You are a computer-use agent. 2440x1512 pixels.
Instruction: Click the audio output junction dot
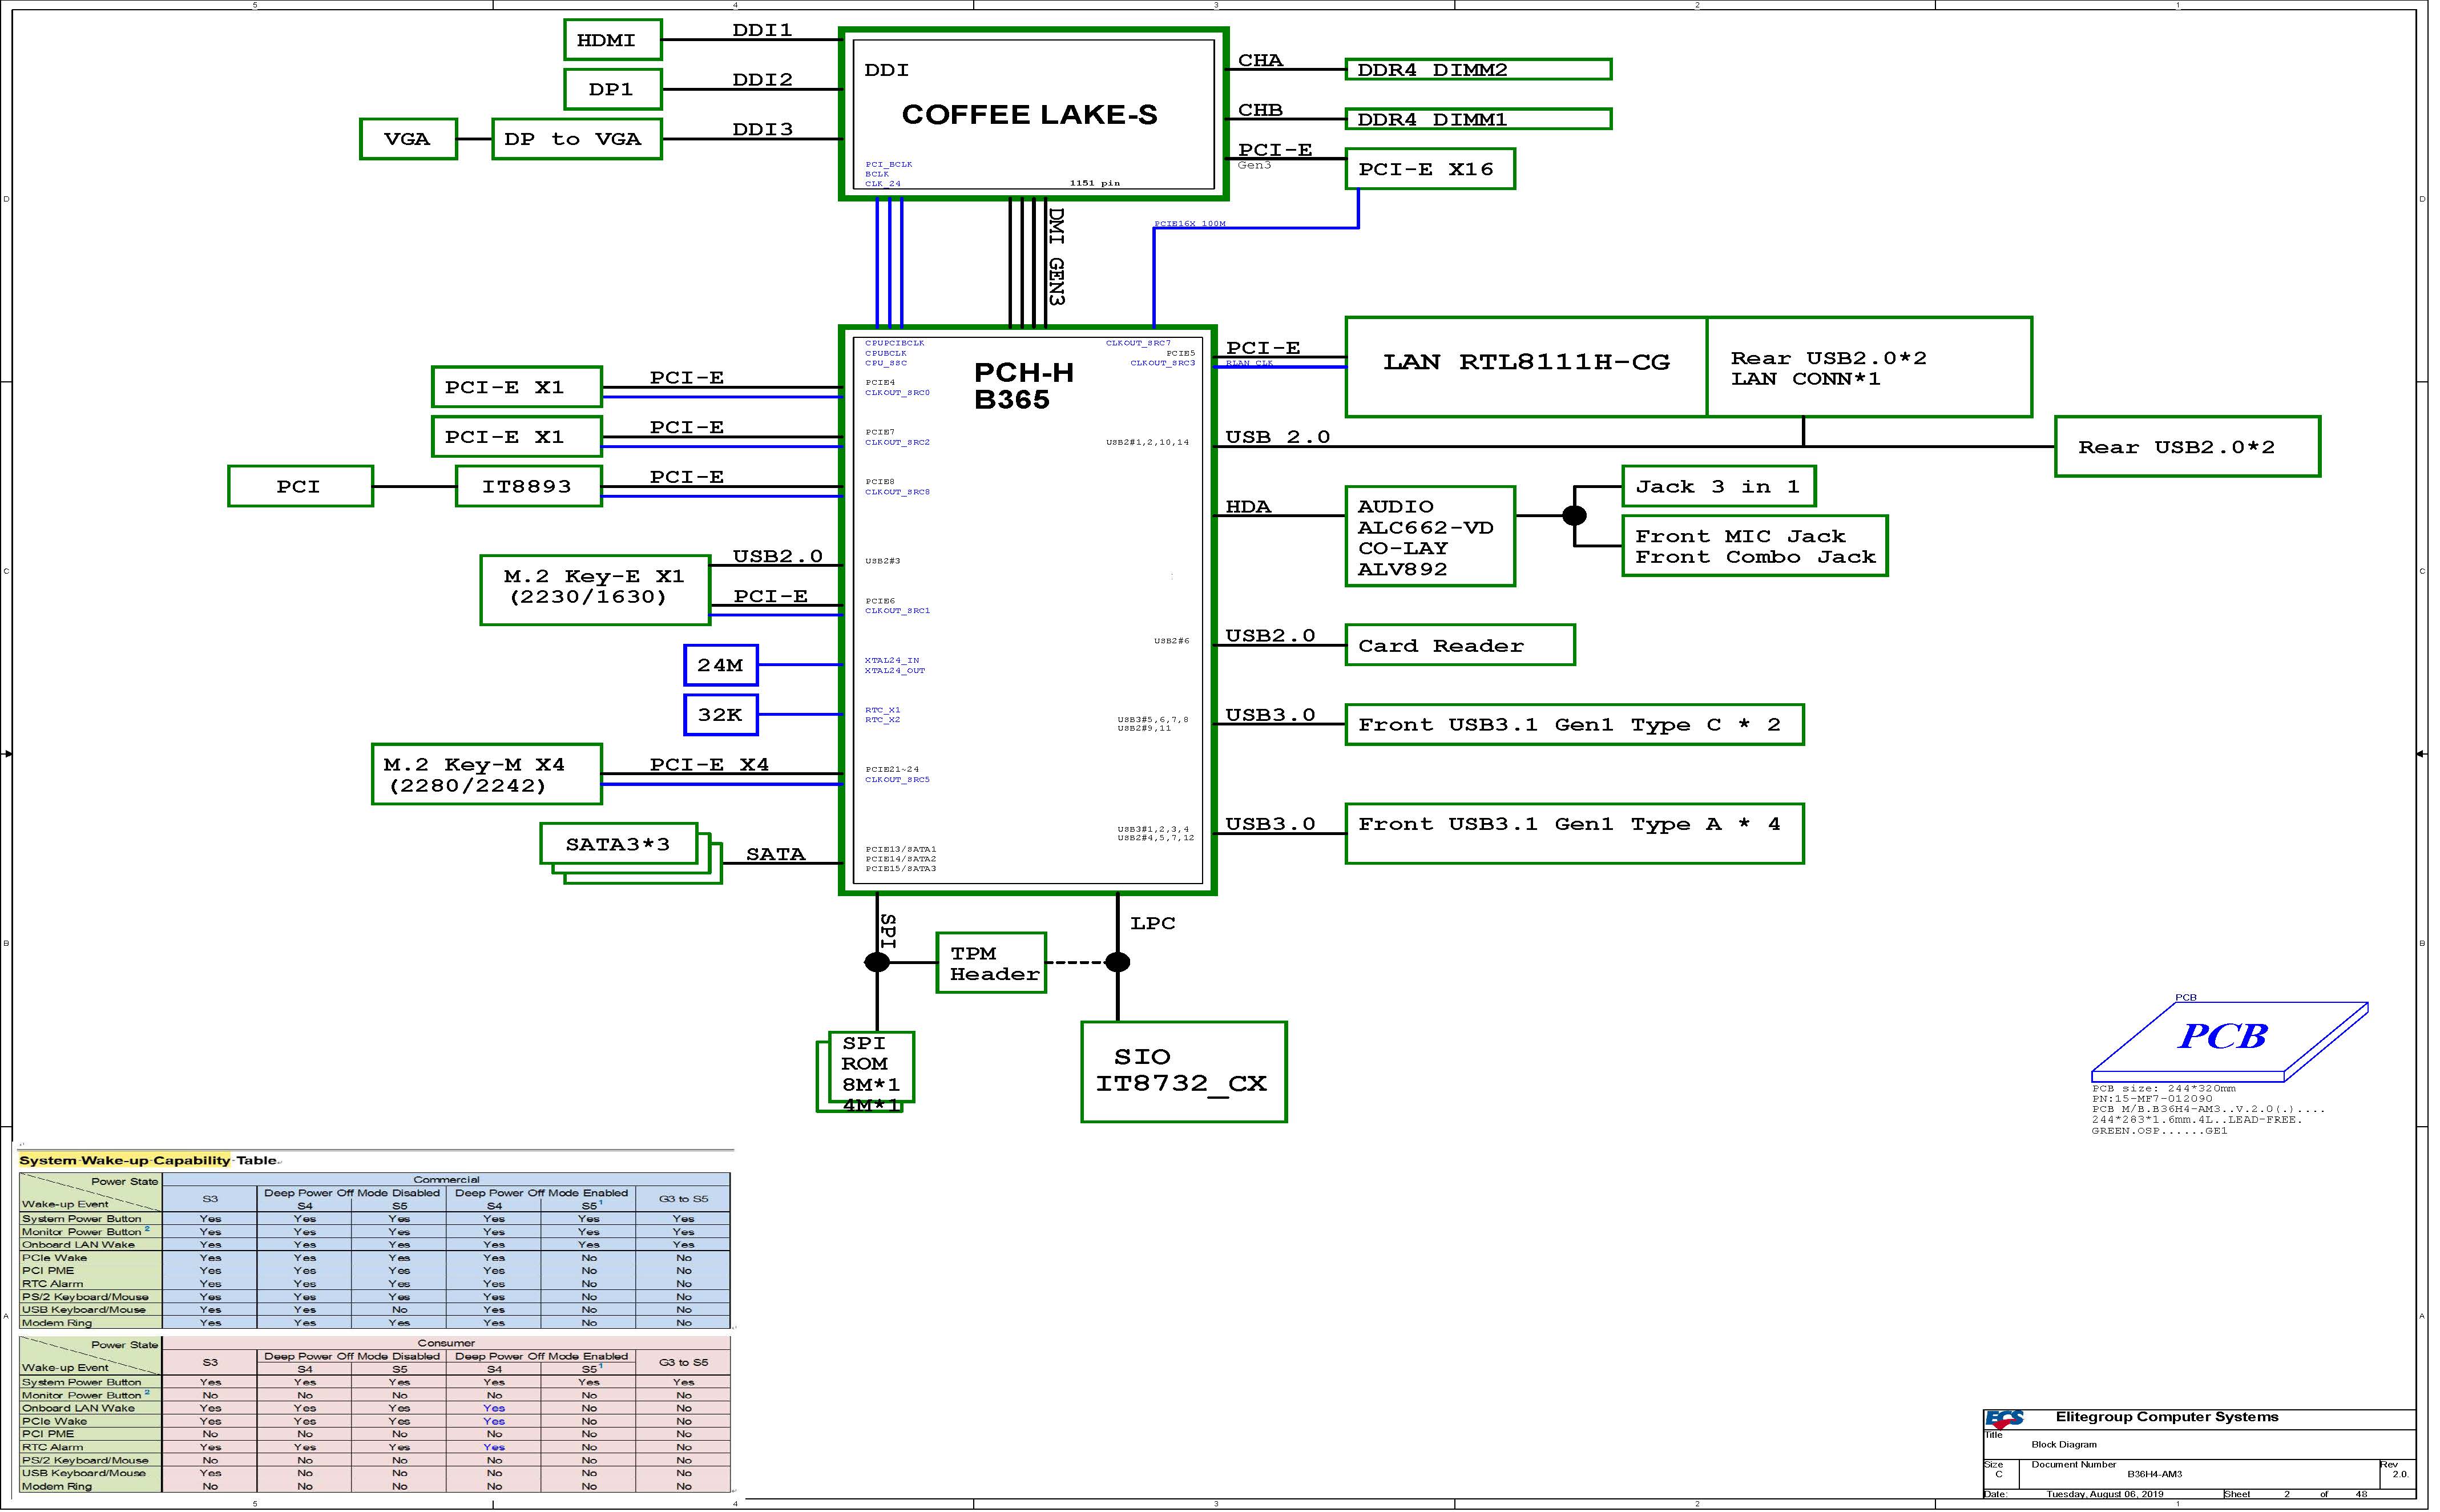coord(1574,516)
